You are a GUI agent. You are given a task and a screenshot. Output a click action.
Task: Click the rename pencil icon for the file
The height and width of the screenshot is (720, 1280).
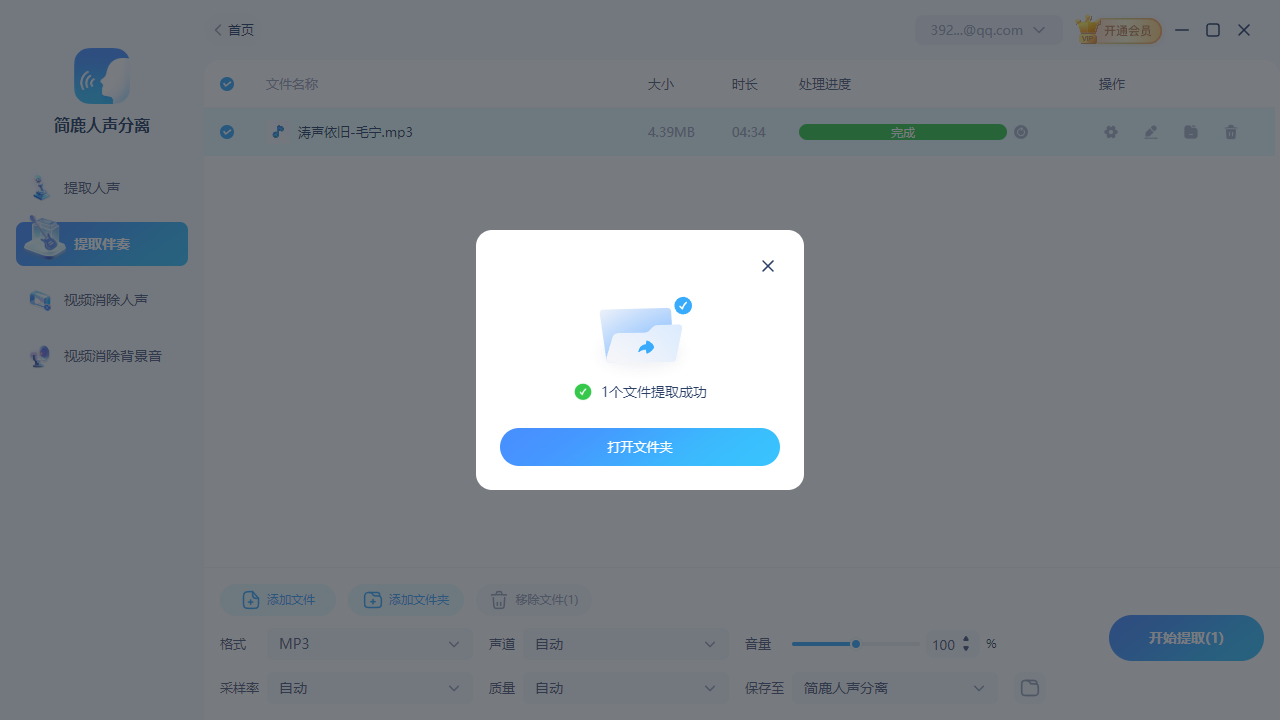coord(1150,131)
